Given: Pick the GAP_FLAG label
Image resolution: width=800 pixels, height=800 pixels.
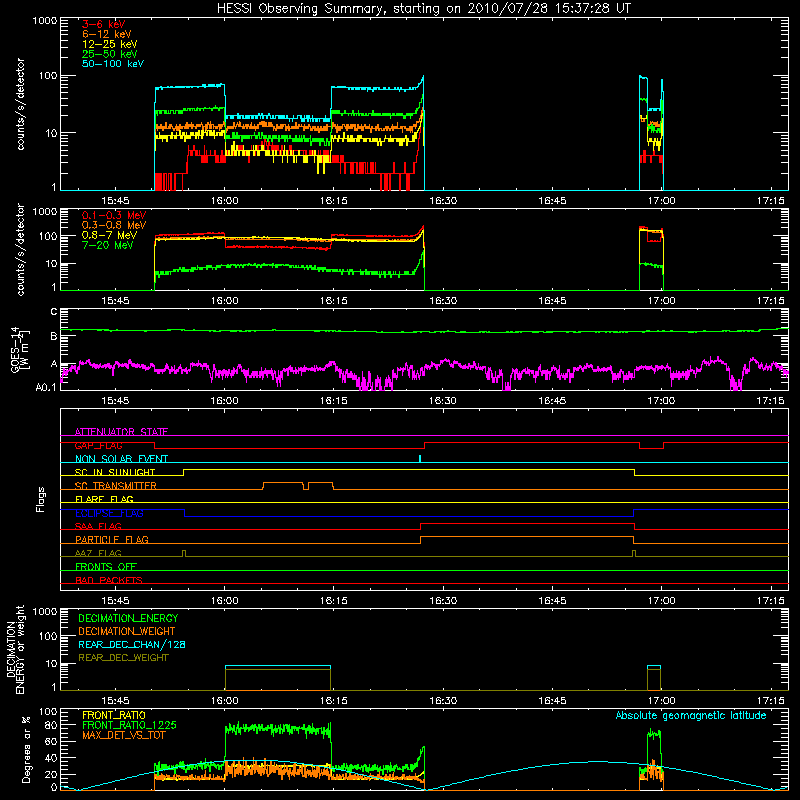Looking at the screenshot, I should pos(98,445).
